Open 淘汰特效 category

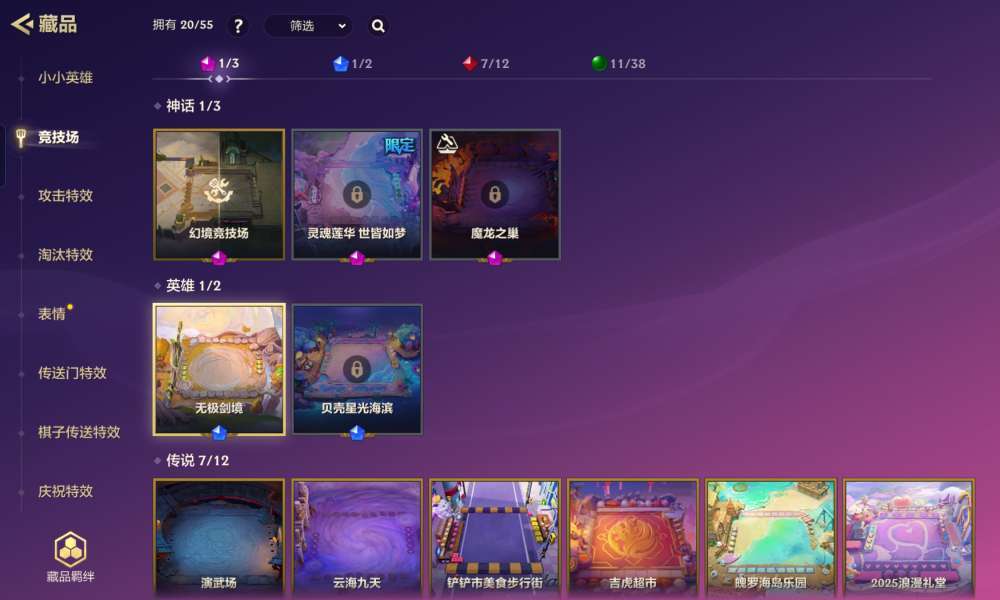point(65,255)
